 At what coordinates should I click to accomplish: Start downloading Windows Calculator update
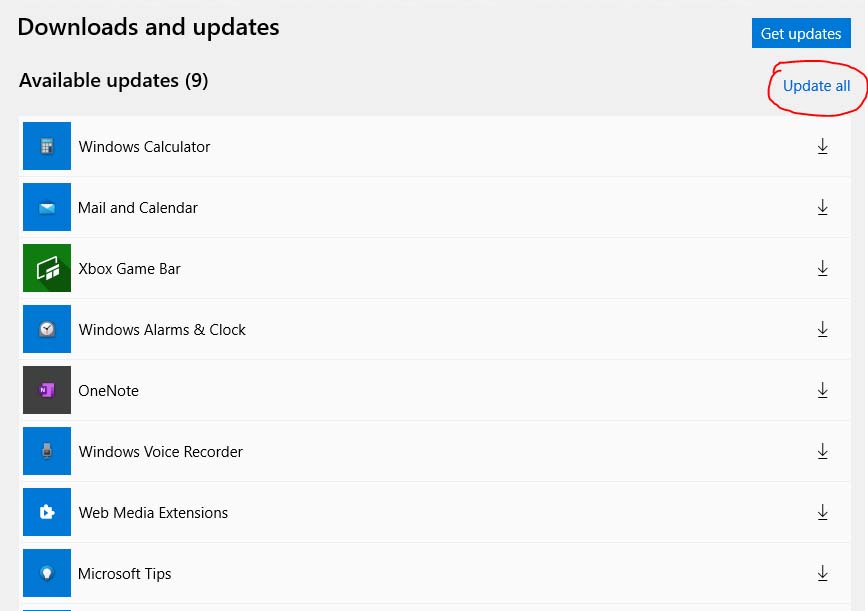point(822,146)
